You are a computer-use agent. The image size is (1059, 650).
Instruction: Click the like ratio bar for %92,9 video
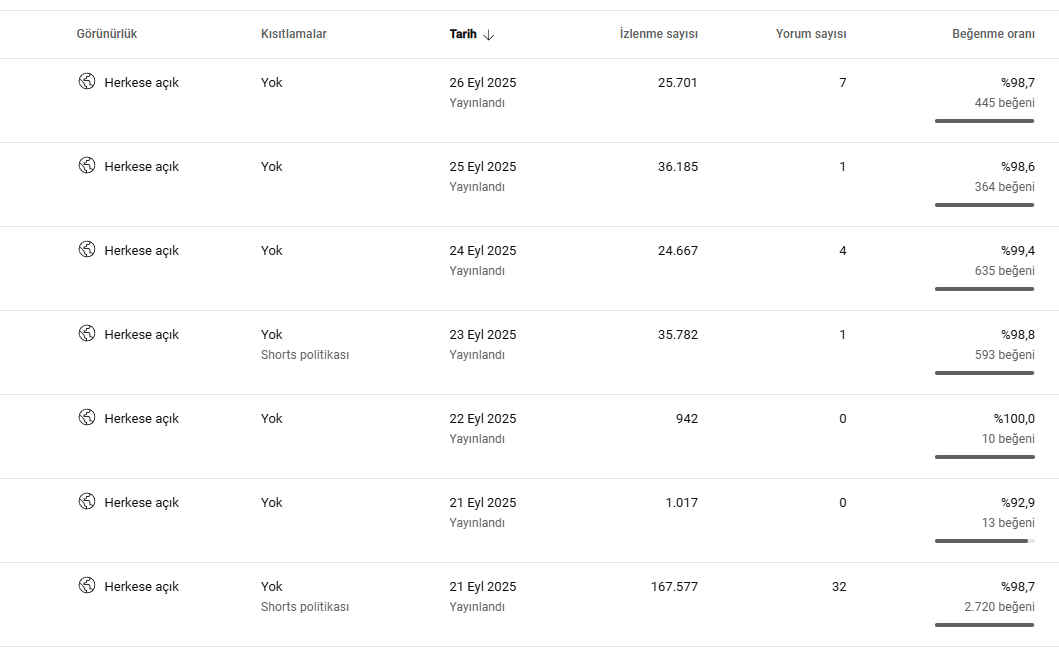click(985, 541)
